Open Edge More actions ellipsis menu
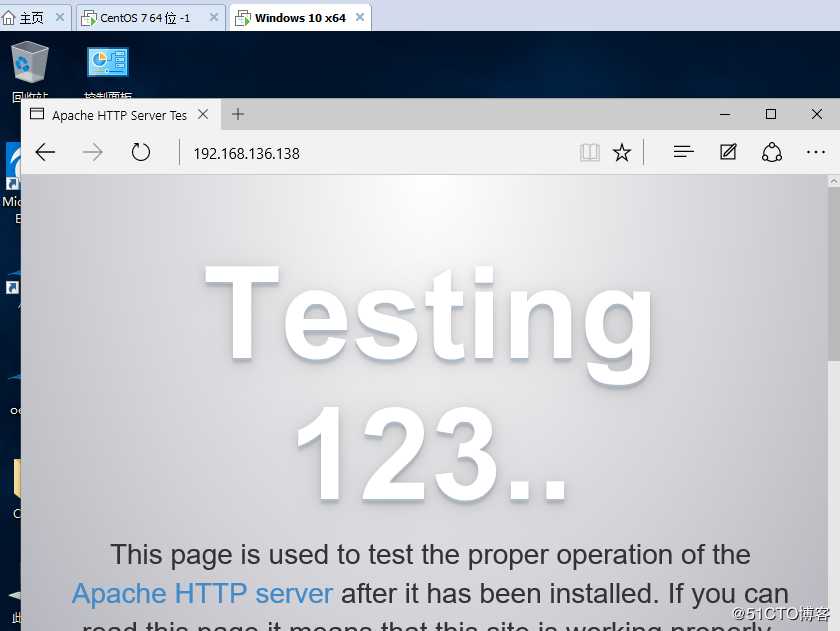The image size is (840, 631). (x=816, y=153)
